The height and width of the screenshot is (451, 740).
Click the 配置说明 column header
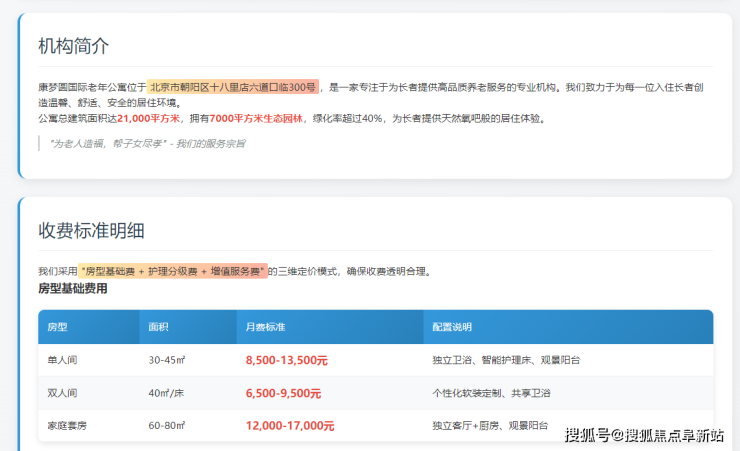coord(452,327)
